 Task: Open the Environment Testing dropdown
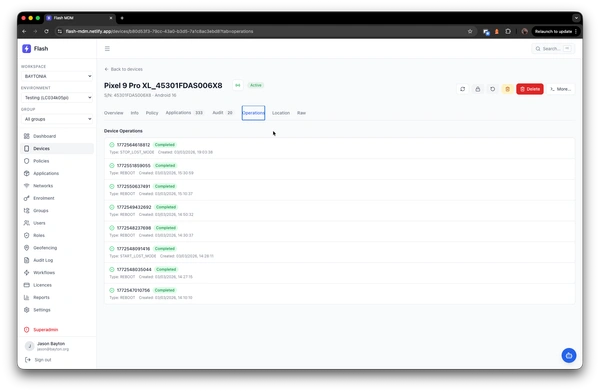[x=57, y=98]
